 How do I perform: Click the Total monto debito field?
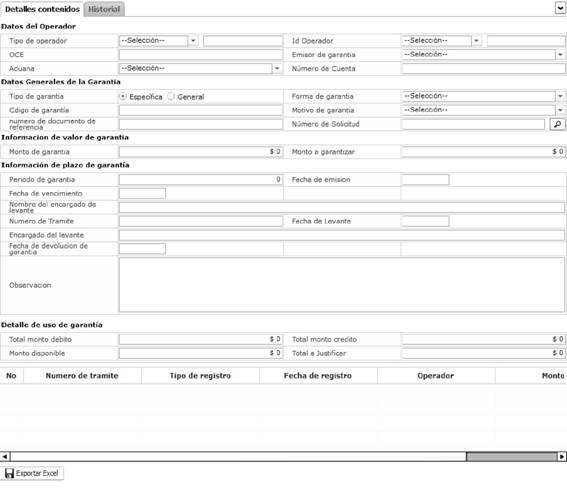201,339
